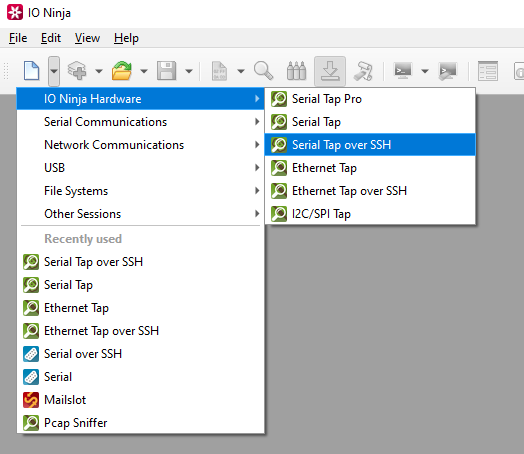Select recent Ethernet Tap over SSH
Screen dimensions: 524x454
tap(140, 331)
